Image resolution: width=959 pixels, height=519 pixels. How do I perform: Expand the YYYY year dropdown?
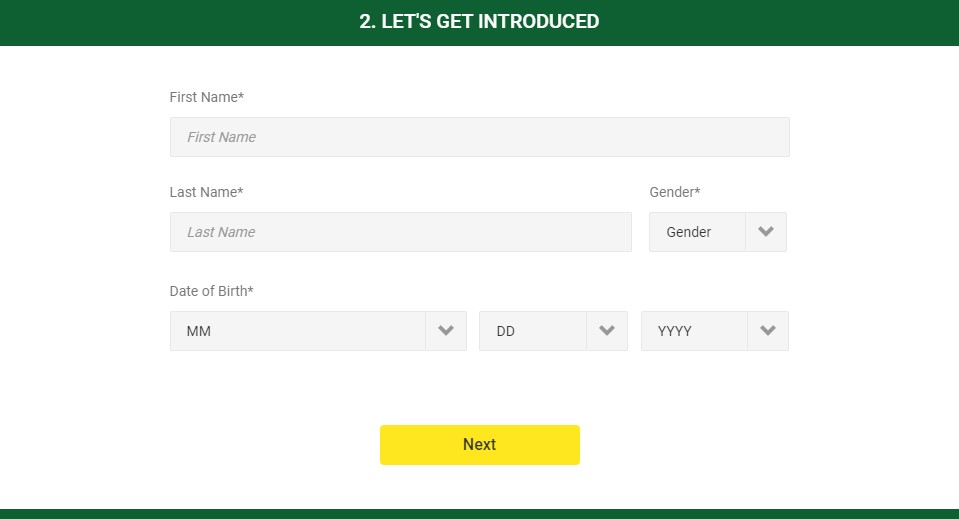coord(714,331)
